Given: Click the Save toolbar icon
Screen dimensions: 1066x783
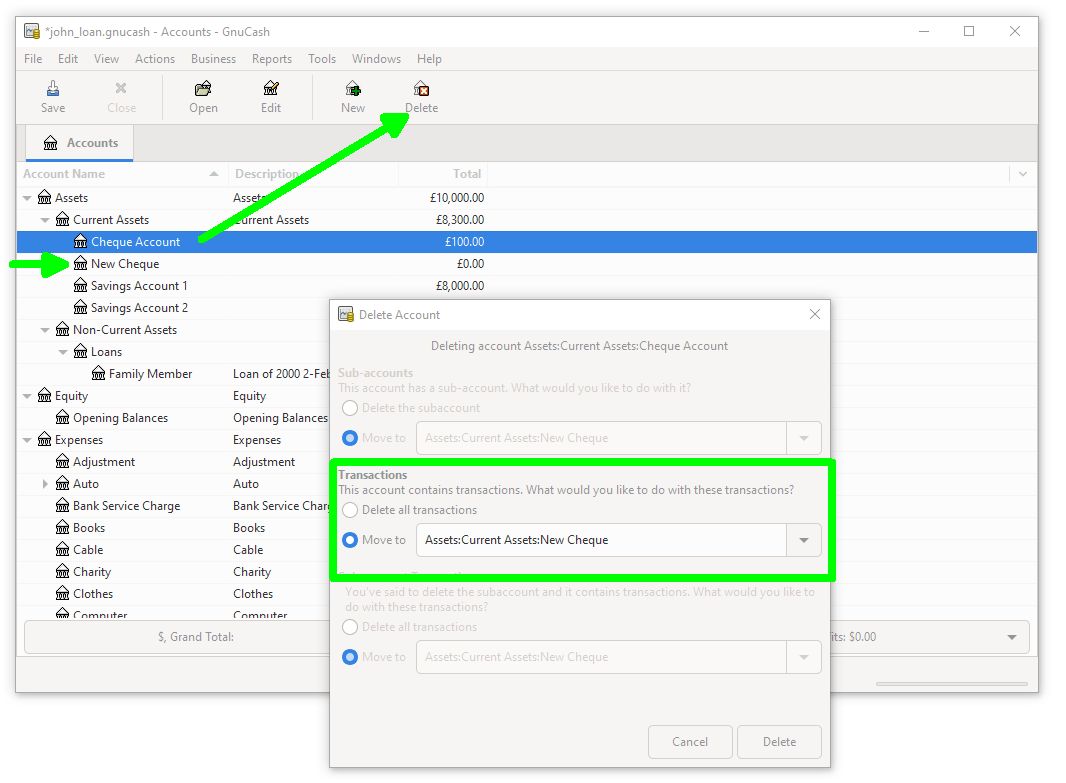Looking at the screenshot, I should pyautogui.click(x=53, y=89).
